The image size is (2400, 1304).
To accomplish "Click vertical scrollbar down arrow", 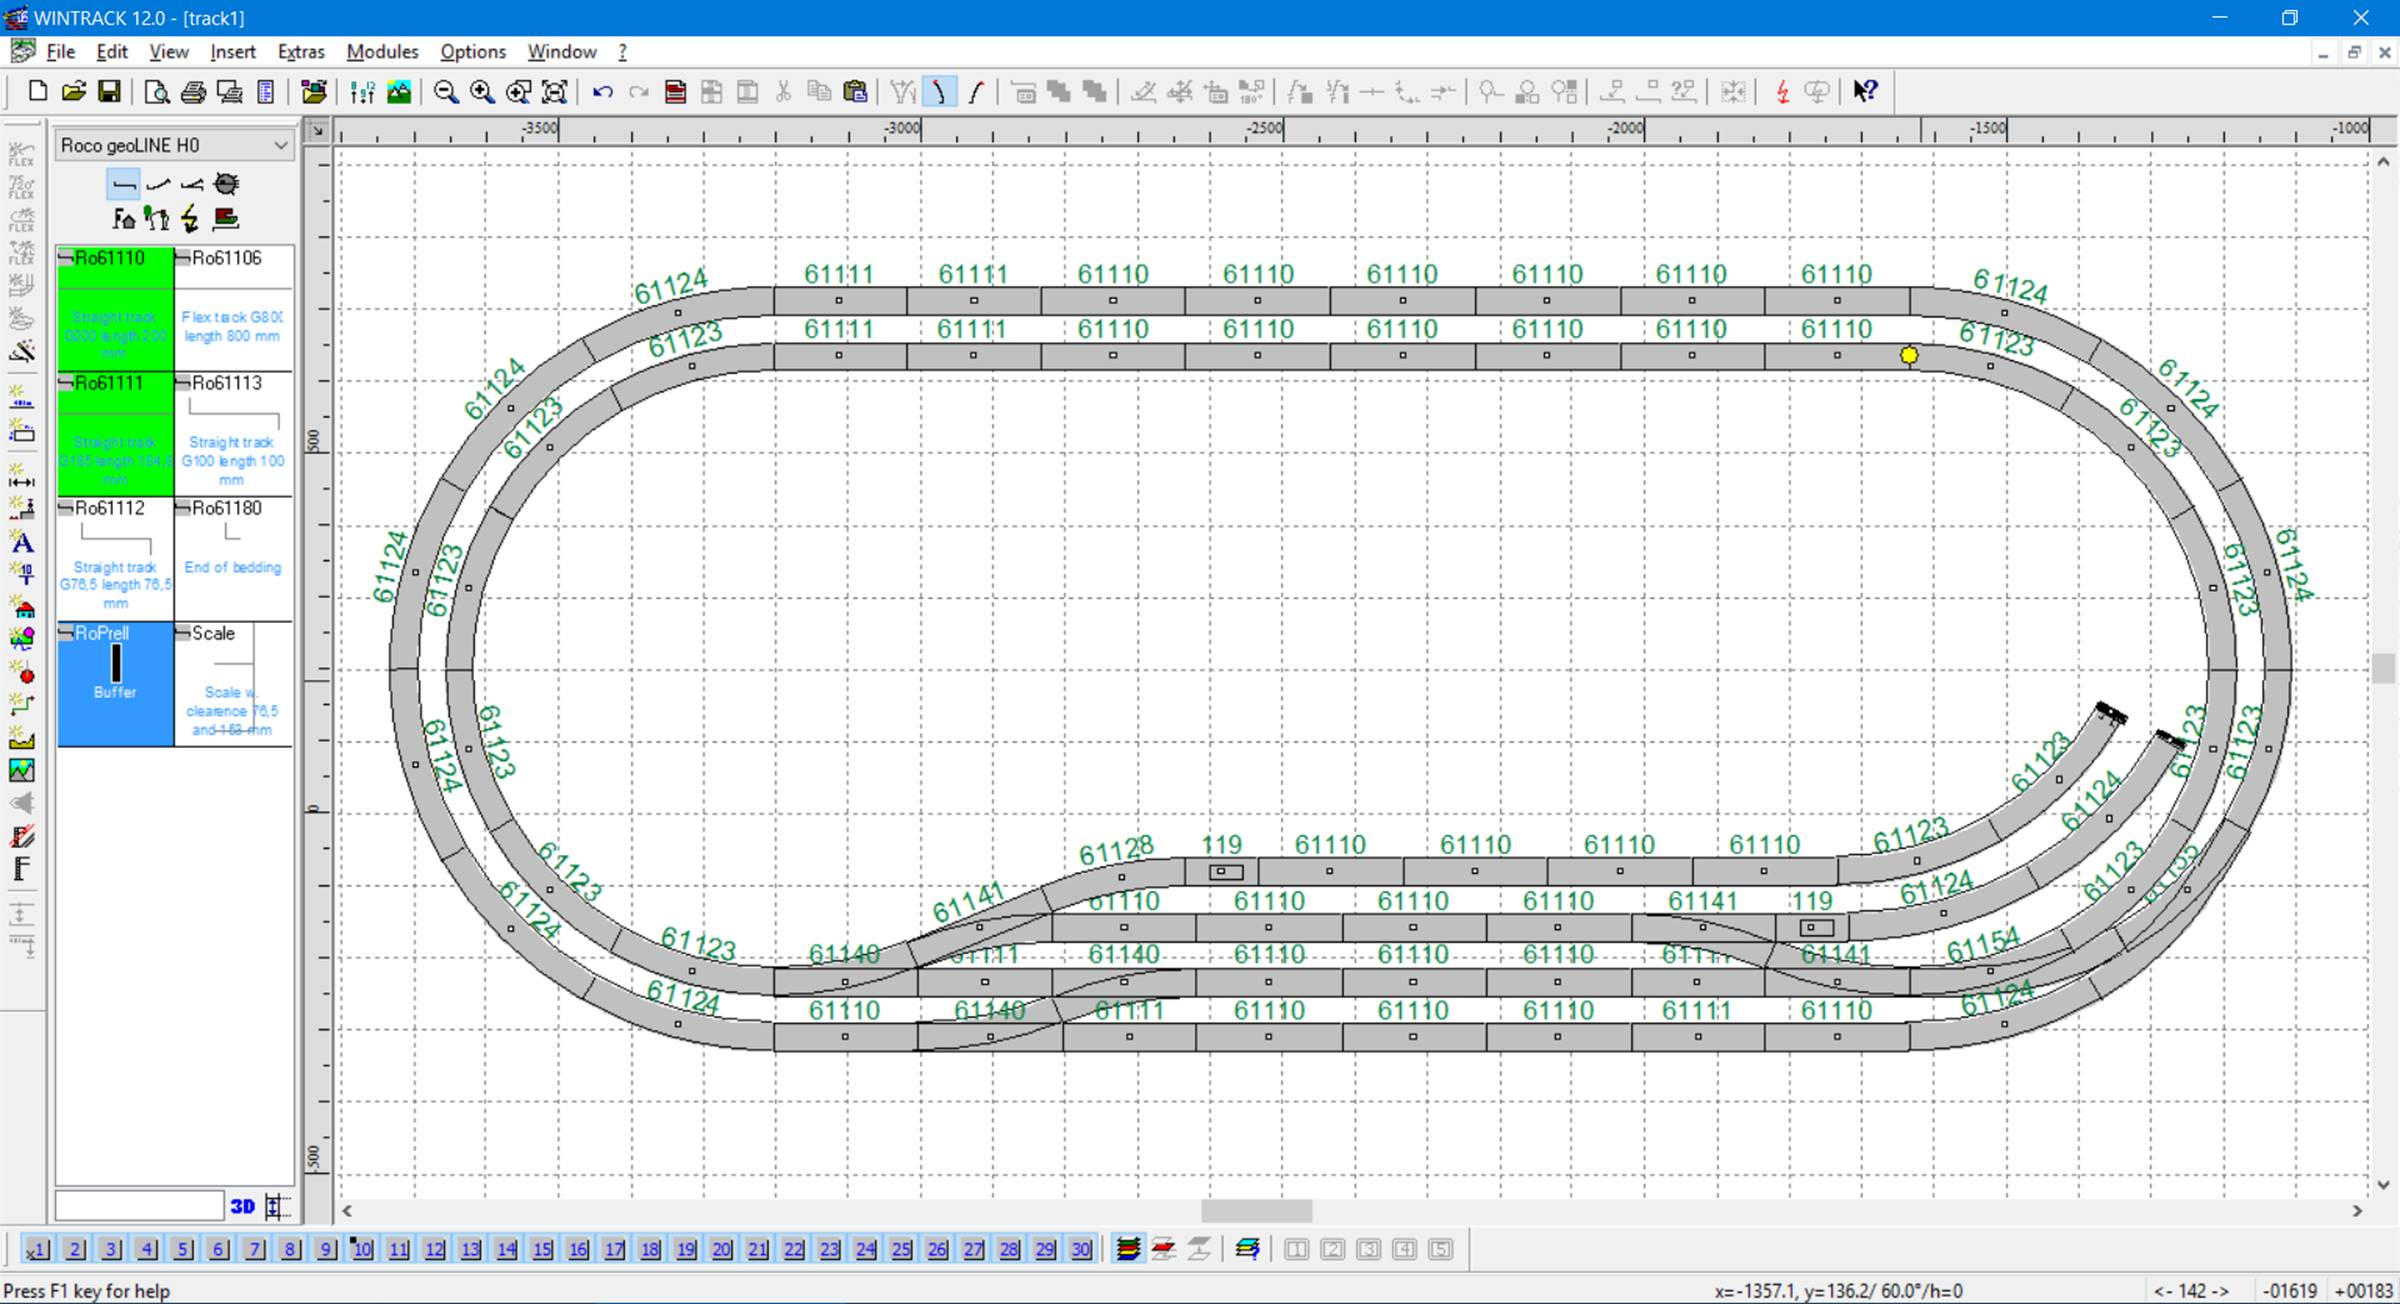I will 2383,1185.
